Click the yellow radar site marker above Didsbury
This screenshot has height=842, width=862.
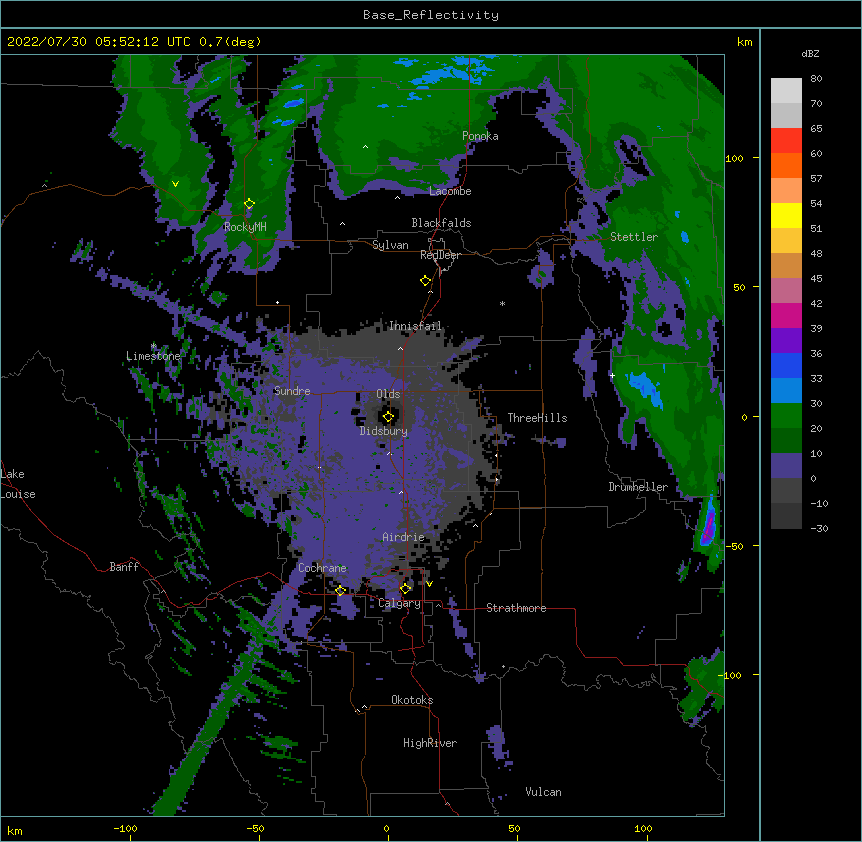(x=388, y=417)
